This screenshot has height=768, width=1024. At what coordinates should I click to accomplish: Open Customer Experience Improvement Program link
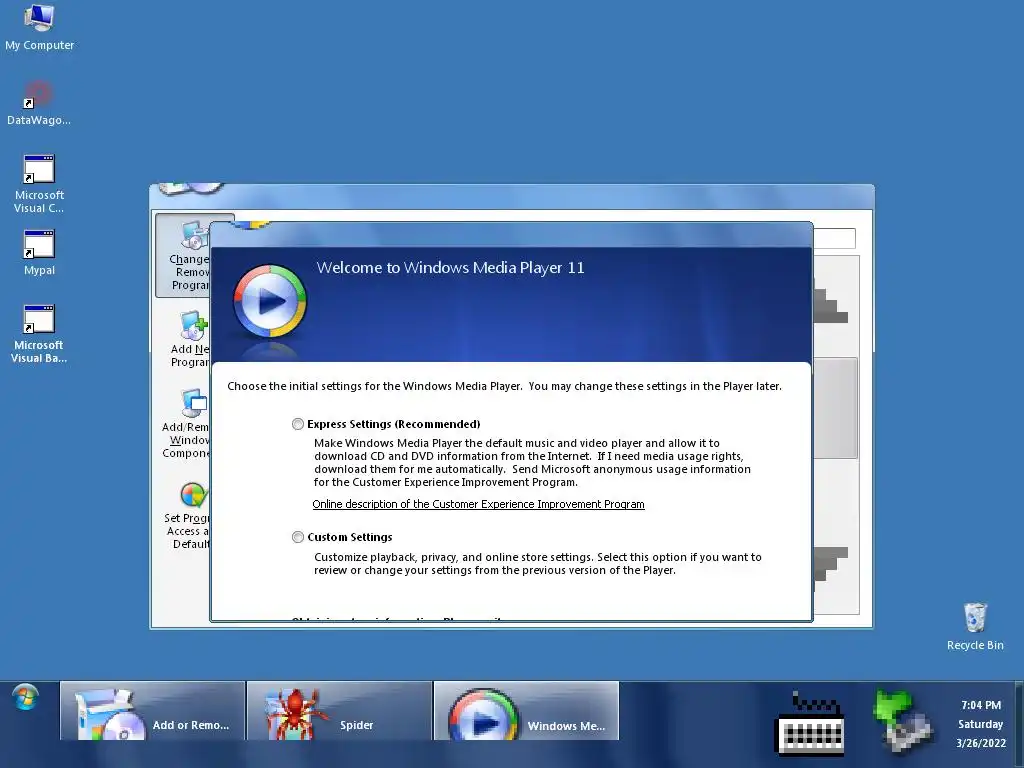[x=478, y=504]
